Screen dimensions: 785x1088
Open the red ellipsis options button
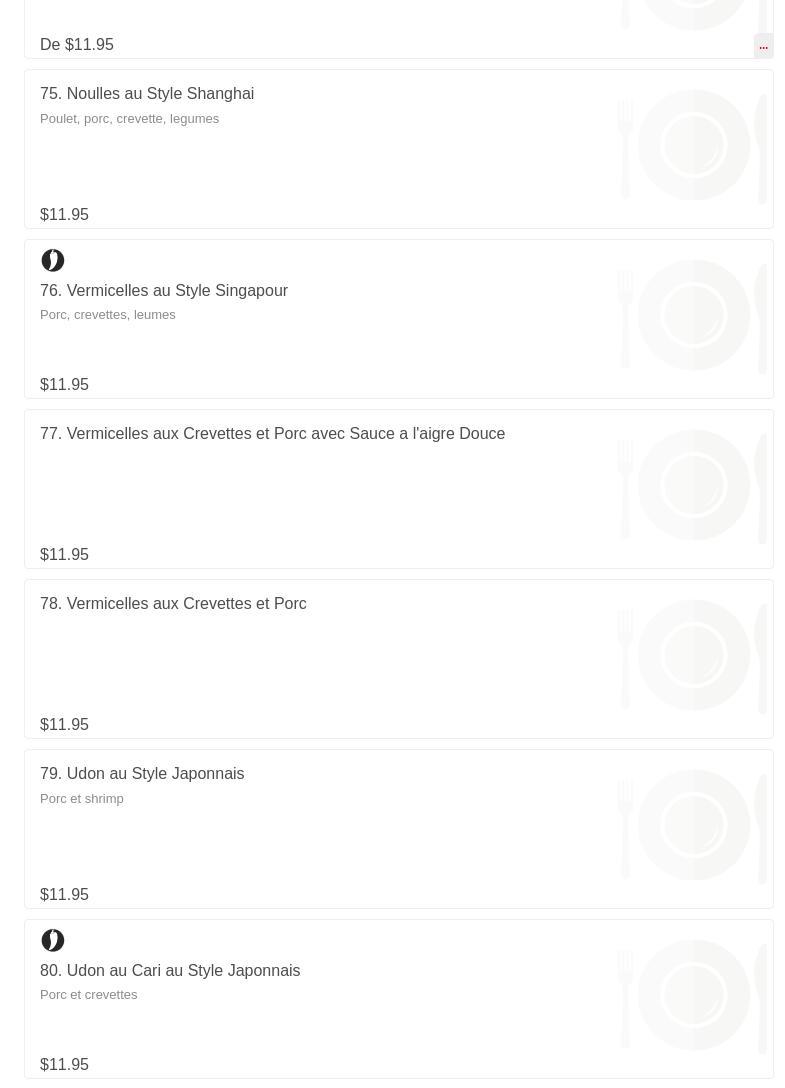(x=763, y=46)
